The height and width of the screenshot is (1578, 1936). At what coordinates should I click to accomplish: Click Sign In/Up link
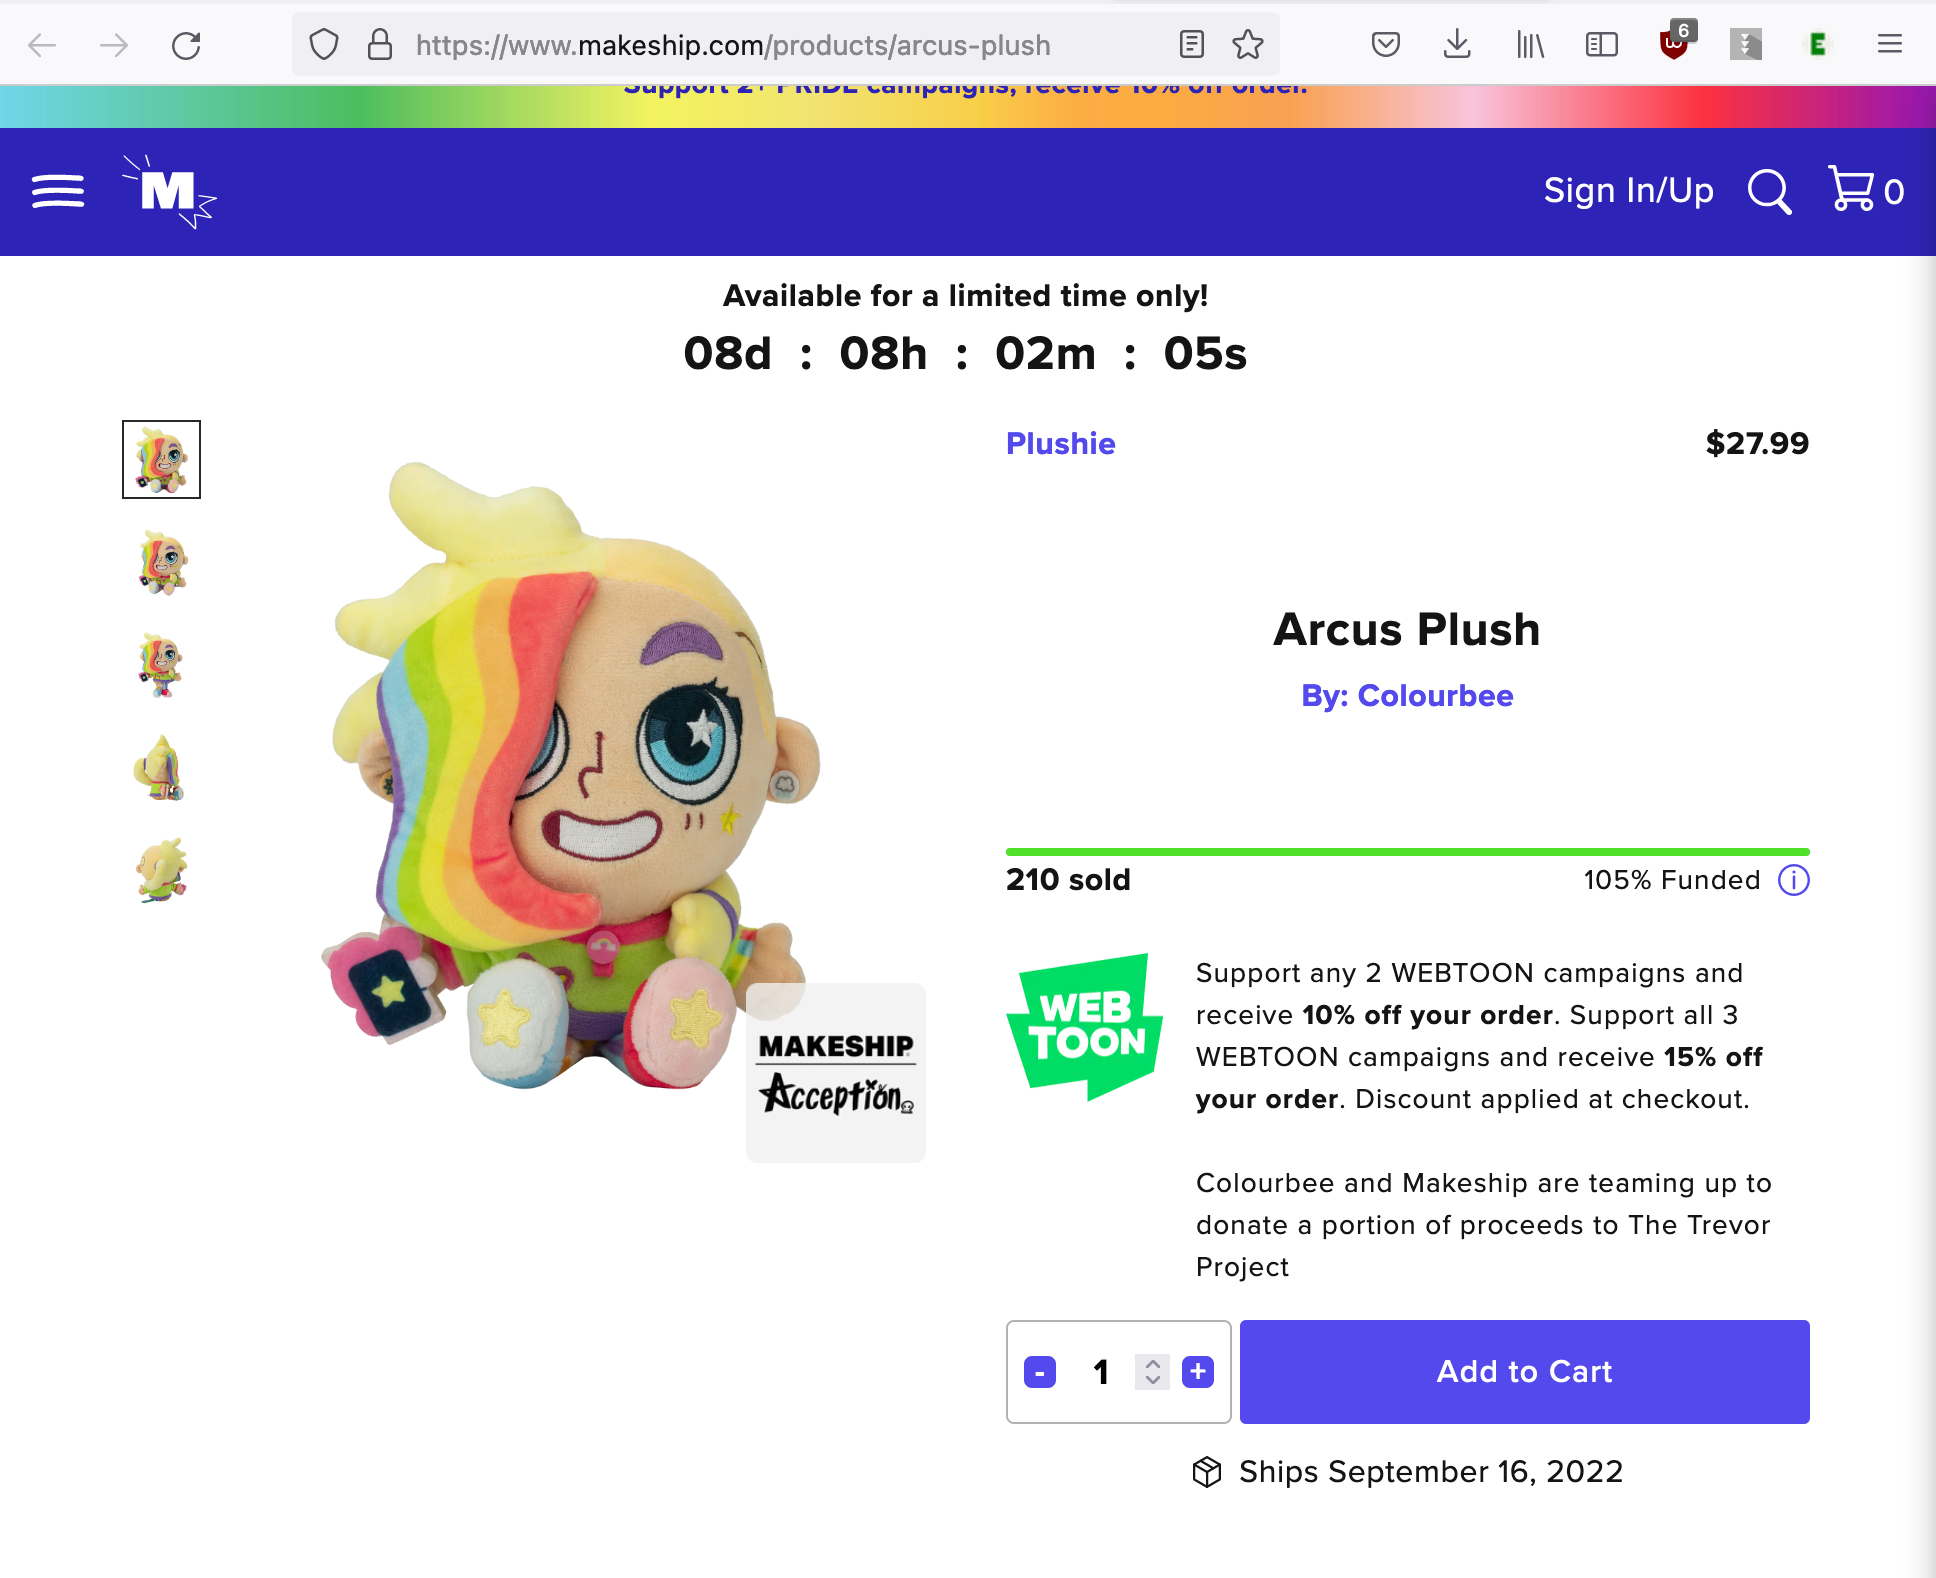1629,191
